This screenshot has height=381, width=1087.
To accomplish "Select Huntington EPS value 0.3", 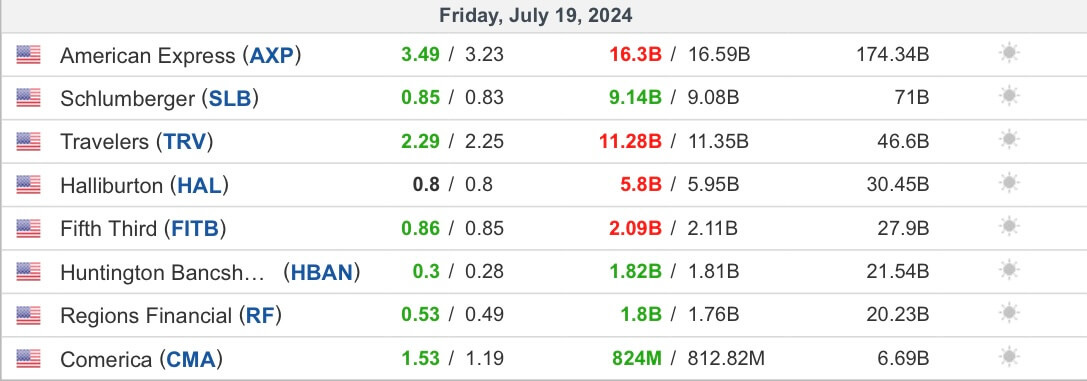I will pyautogui.click(x=426, y=271).
